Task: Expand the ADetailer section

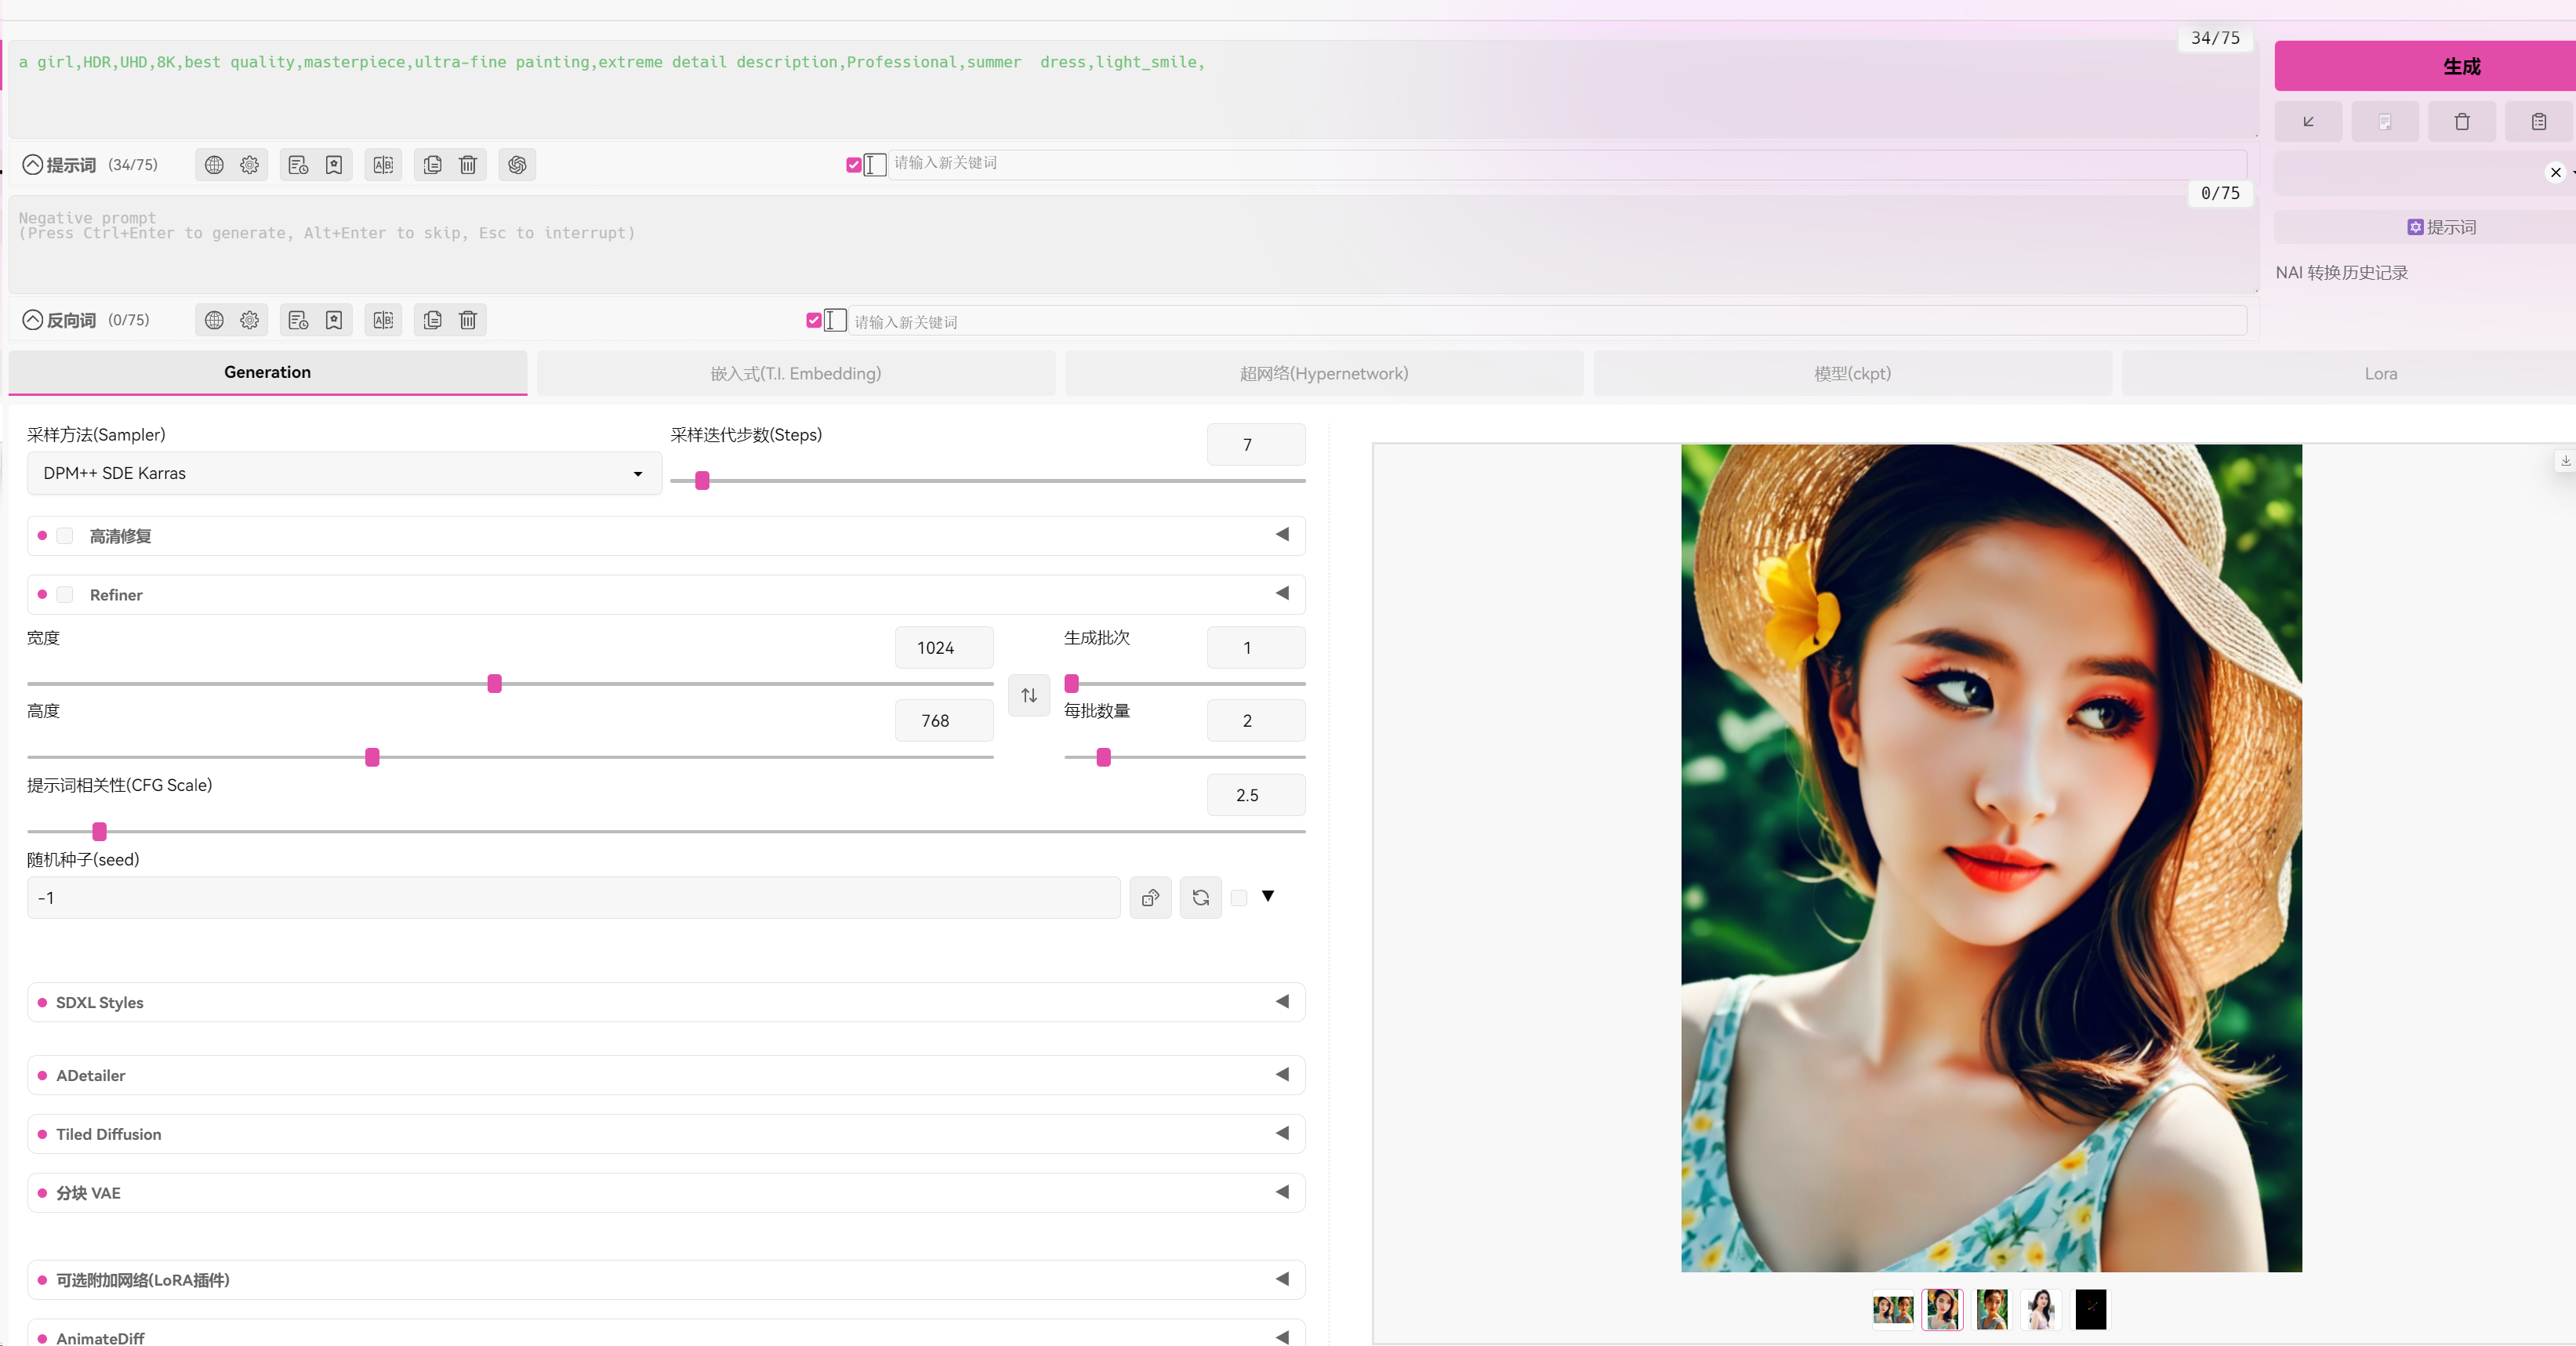Action: (x=666, y=1075)
